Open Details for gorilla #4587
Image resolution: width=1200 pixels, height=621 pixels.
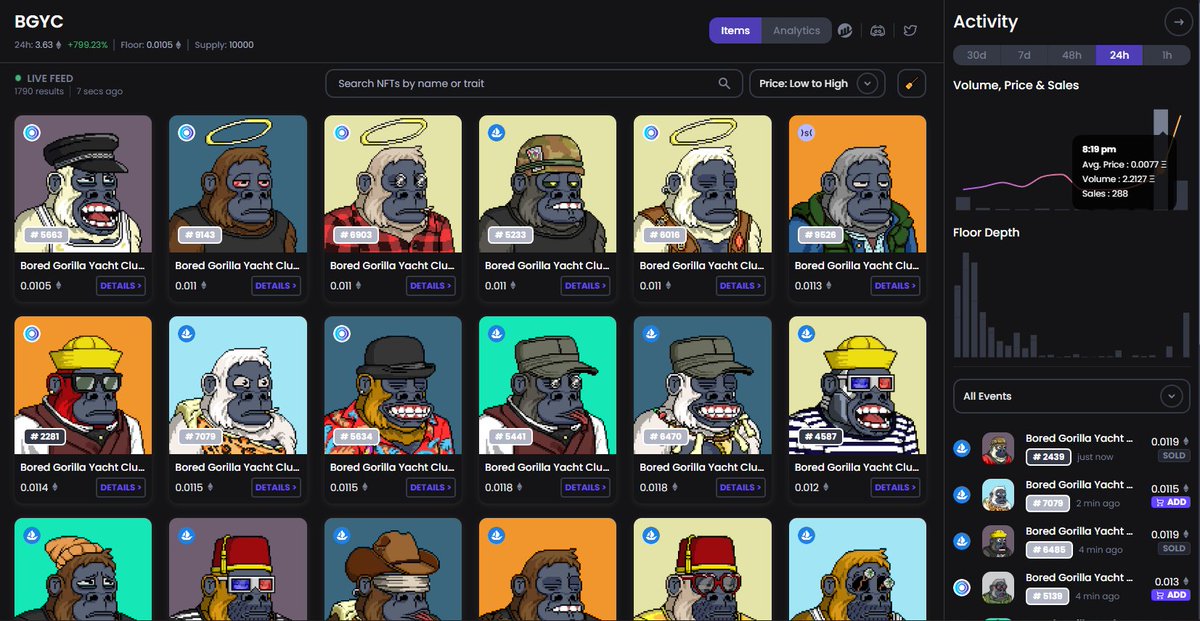(x=895, y=488)
